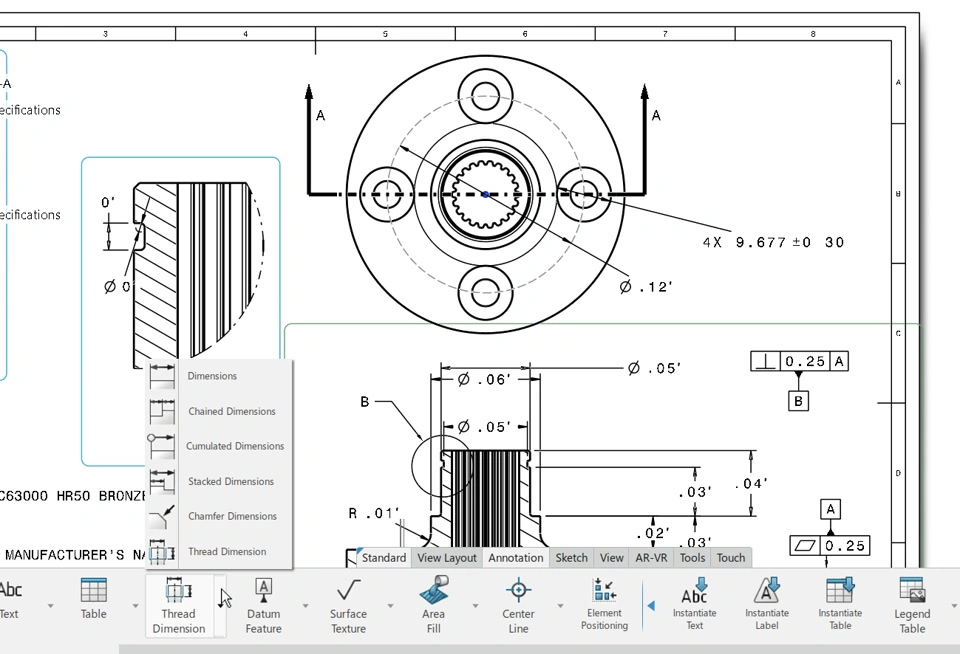Image resolution: width=960 pixels, height=654 pixels.
Task: Choose the Area Fill tool
Action: coord(433,606)
